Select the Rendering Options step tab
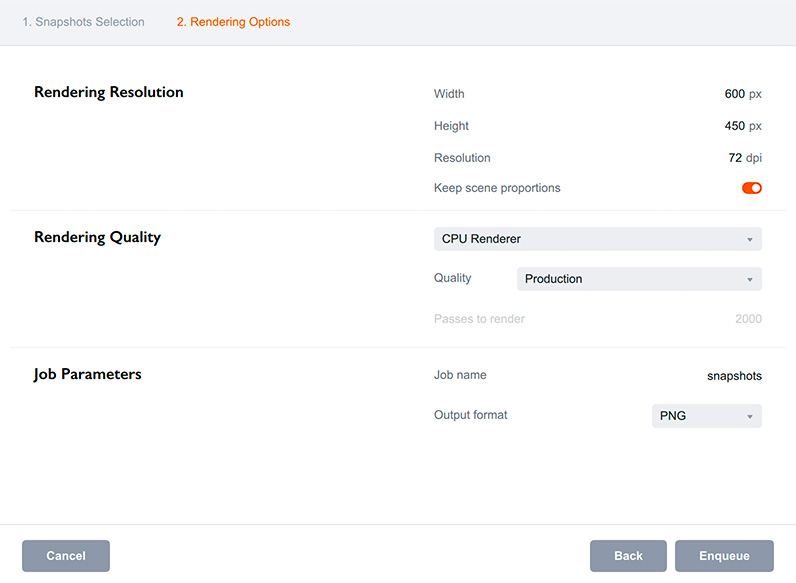The image size is (796, 583). pyautogui.click(x=233, y=22)
